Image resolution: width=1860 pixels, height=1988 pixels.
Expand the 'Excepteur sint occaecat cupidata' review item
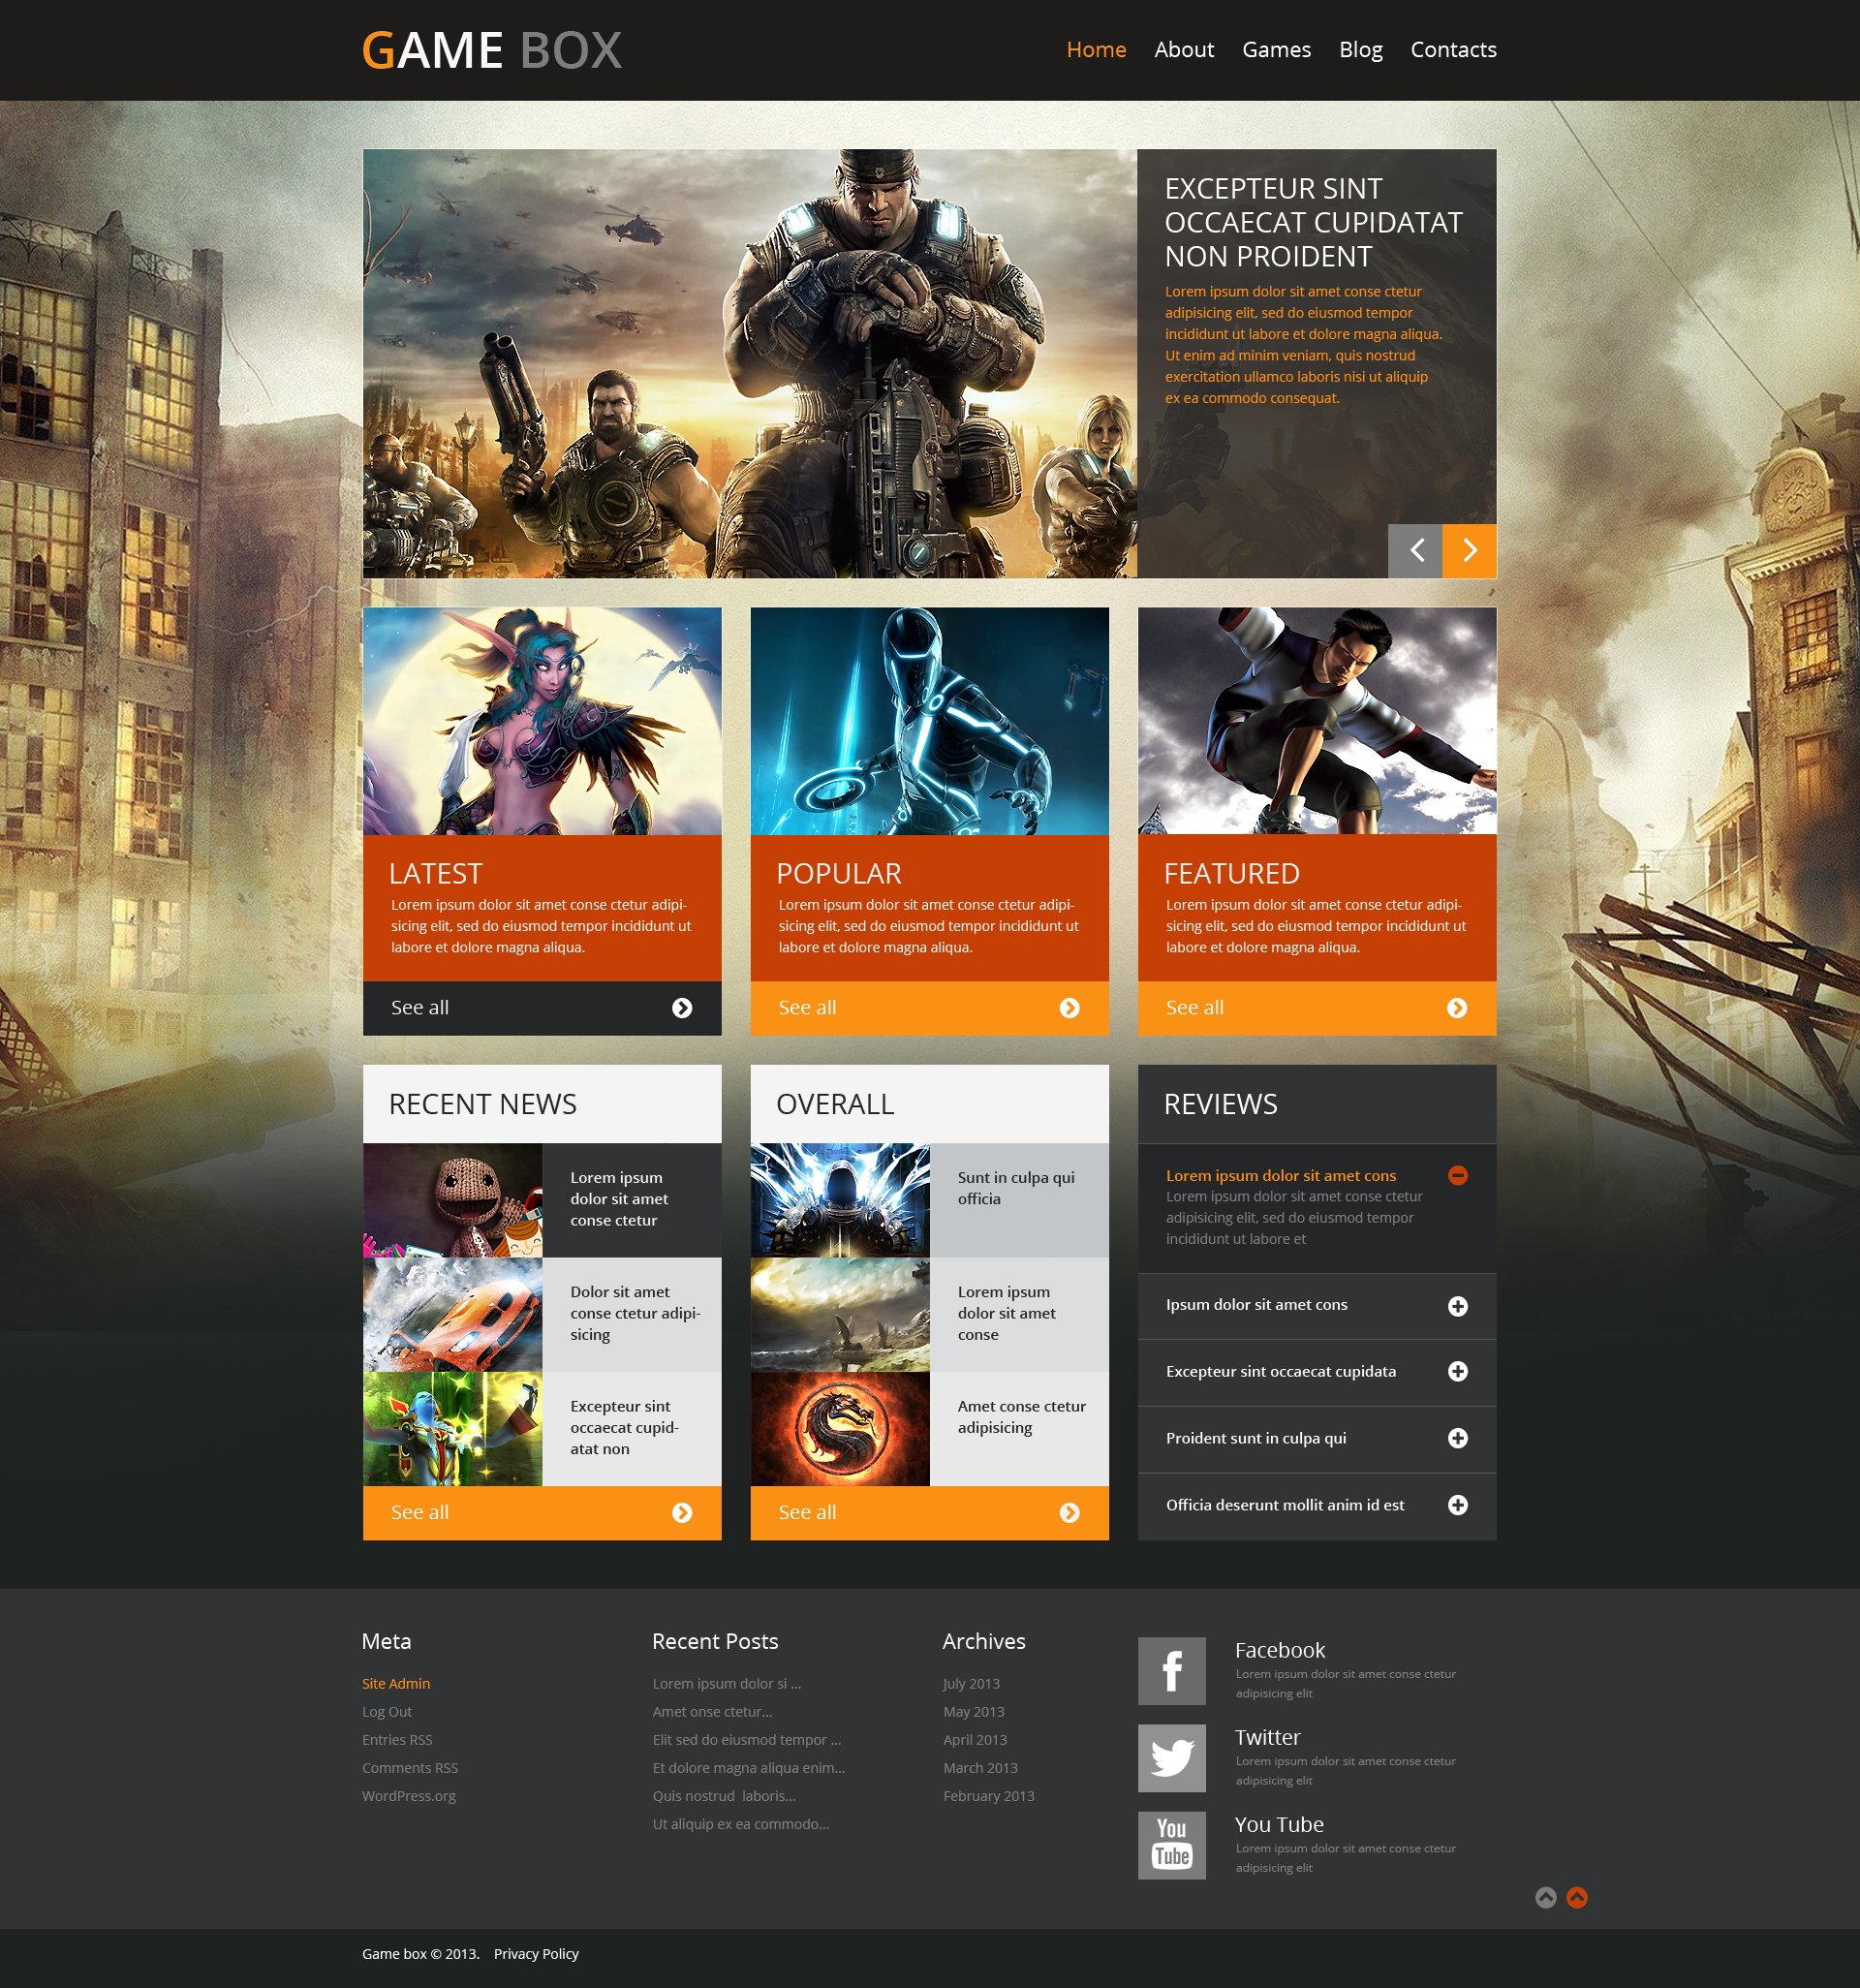[x=1456, y=1369]
